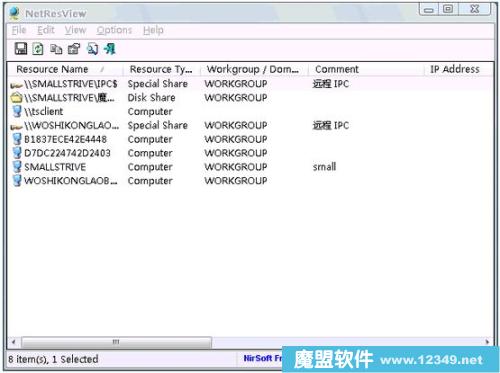Viewport: 500px width, 373px height.
Task: Click the folder icon of the Disk Share row
Action: click(16, 98)
